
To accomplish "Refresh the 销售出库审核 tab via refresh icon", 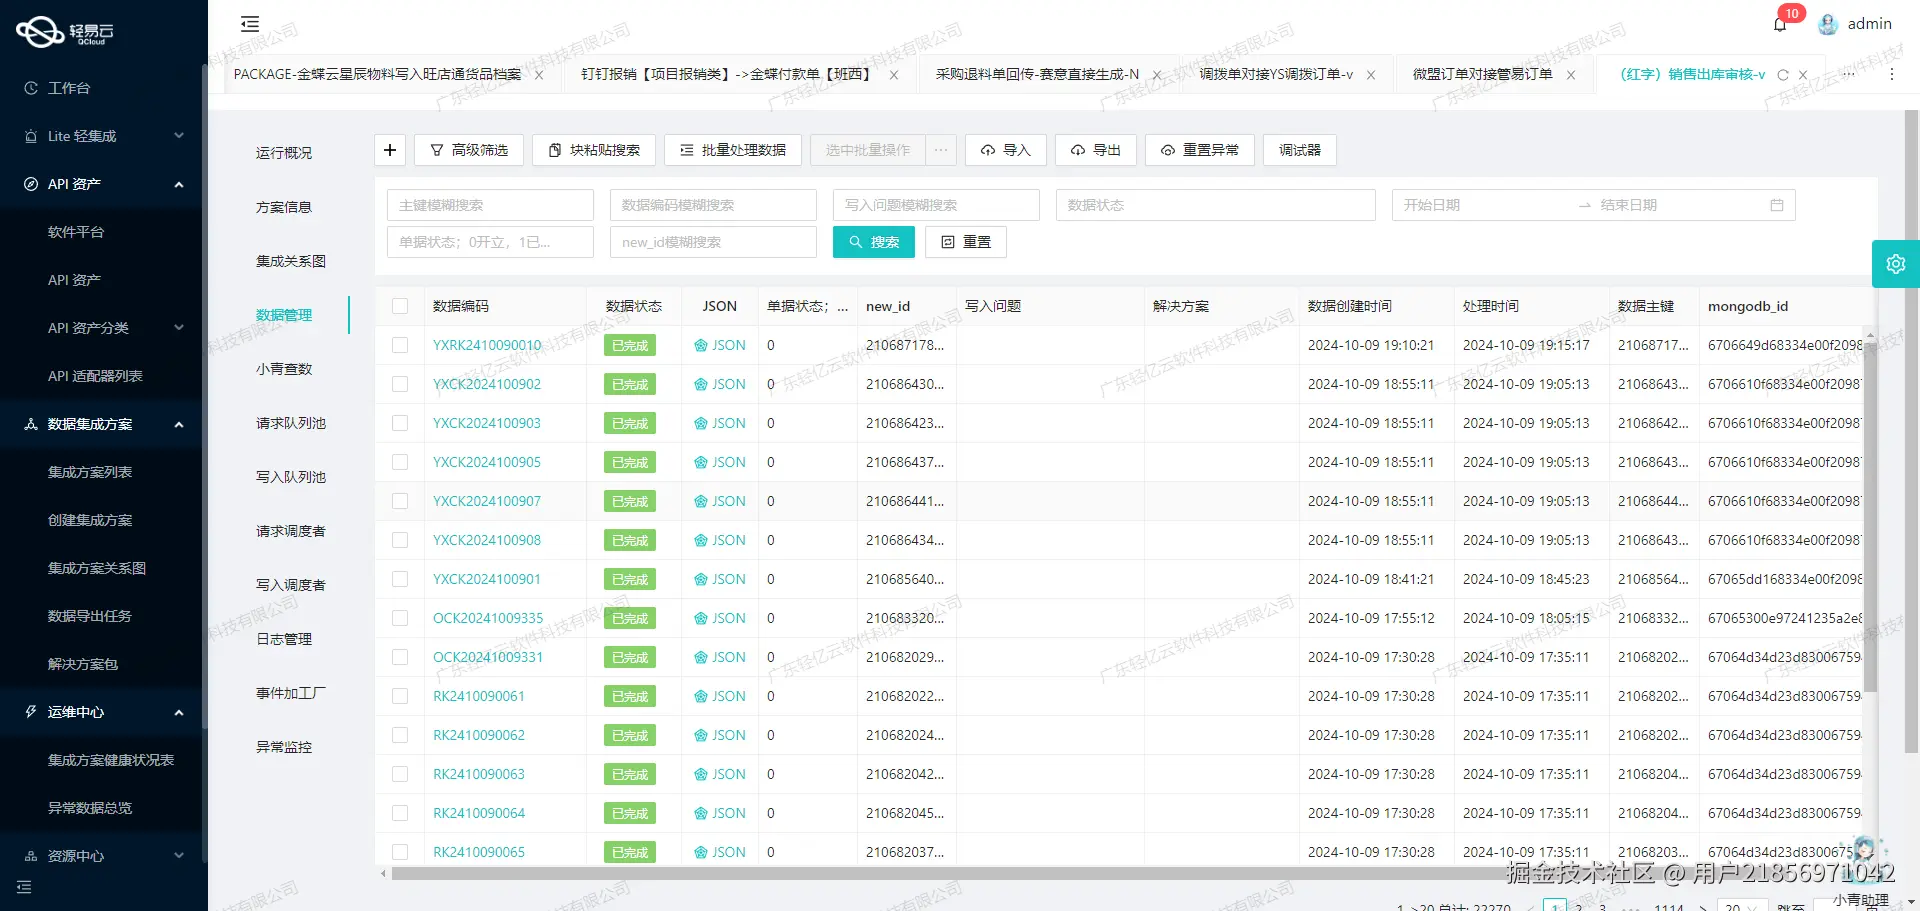I will coord(1784,74).
